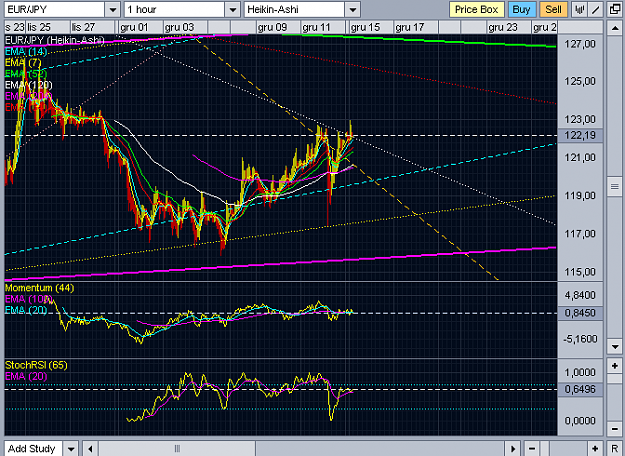Click the time axis zoom in plus button
Viewport: 625px width, 456px height.
pos(595,448)
